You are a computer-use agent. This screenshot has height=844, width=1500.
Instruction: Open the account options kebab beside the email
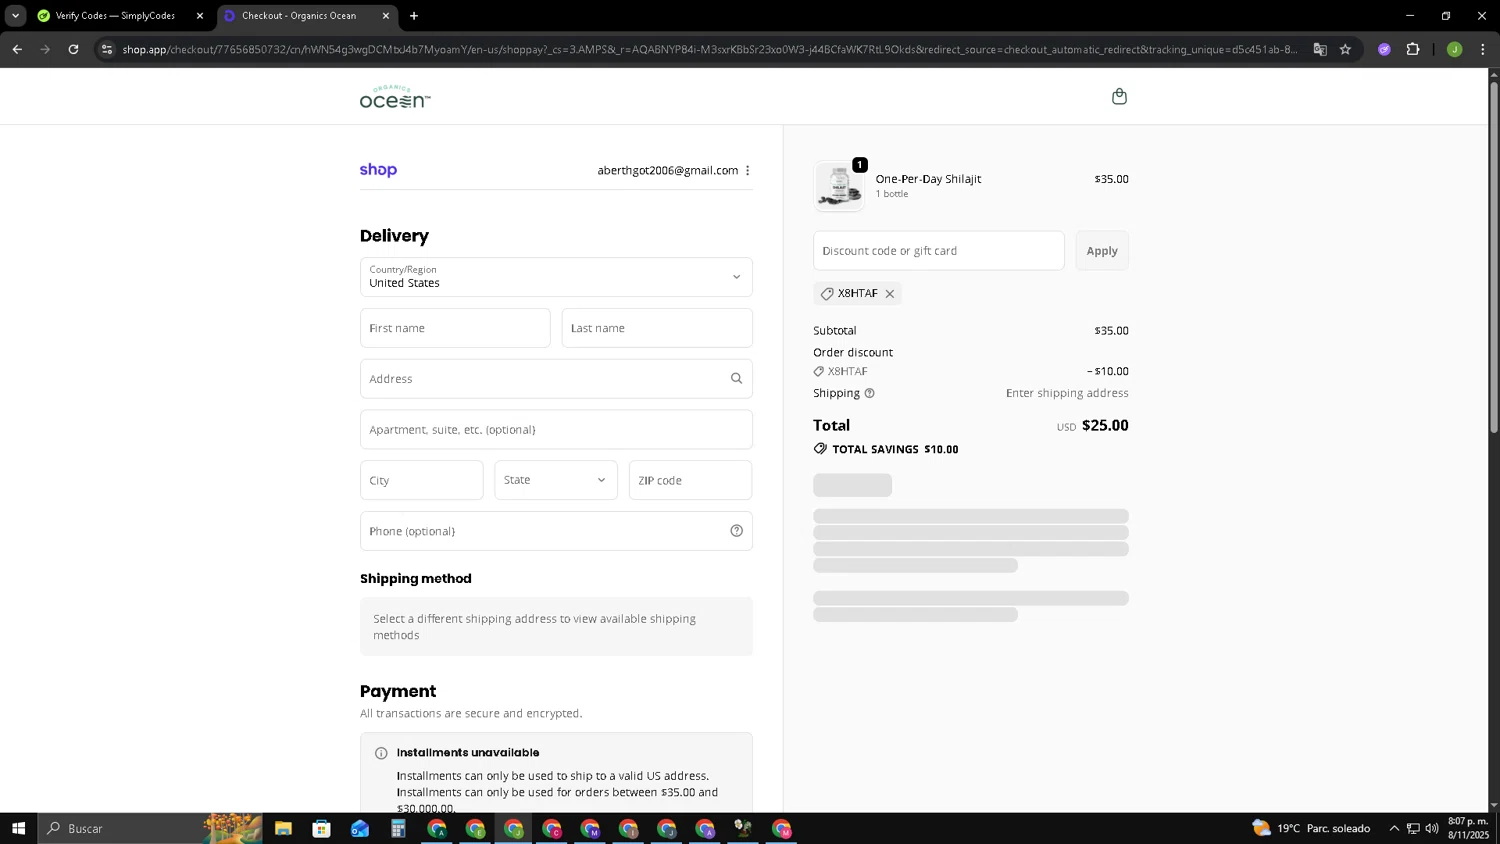tap(747, 170)
